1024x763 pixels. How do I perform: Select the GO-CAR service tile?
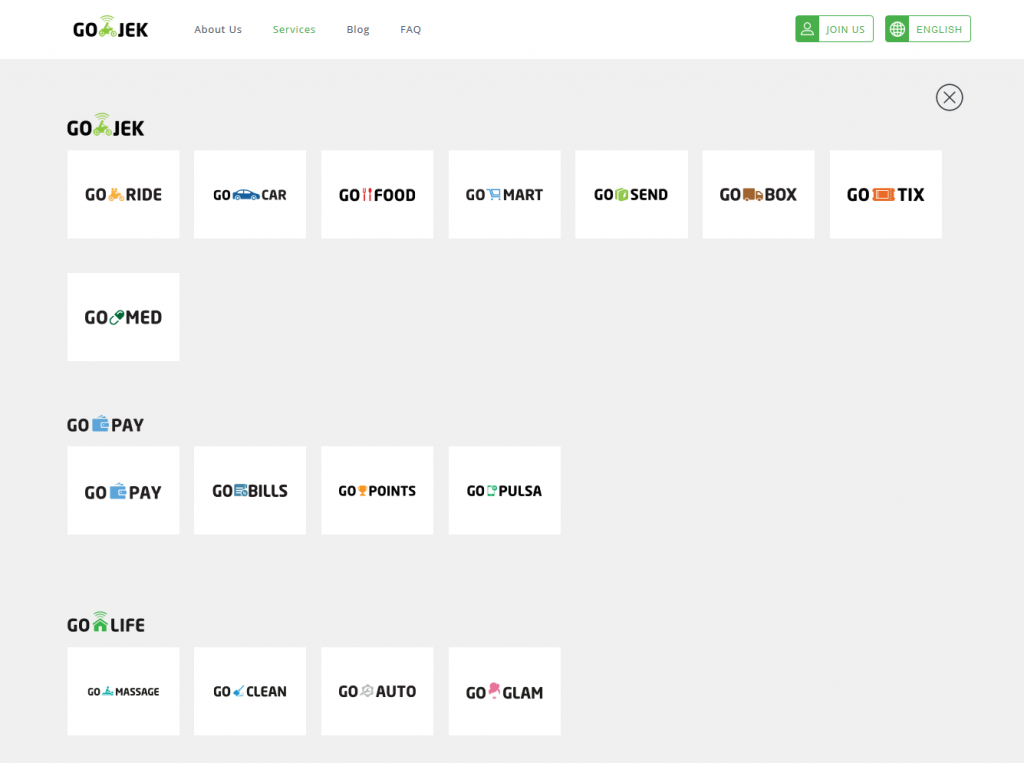pyautogui.click(x=250, y=195)
